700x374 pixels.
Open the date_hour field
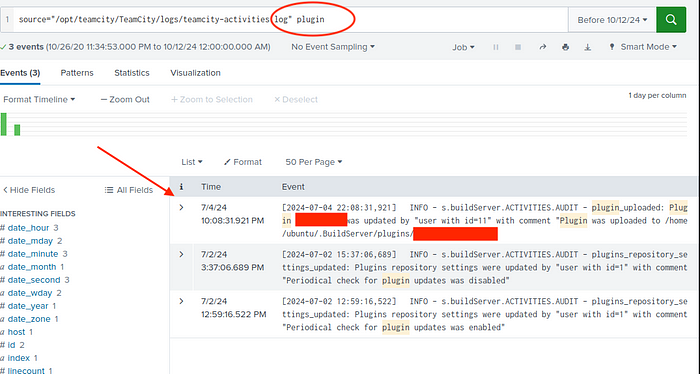pos(28,228)
